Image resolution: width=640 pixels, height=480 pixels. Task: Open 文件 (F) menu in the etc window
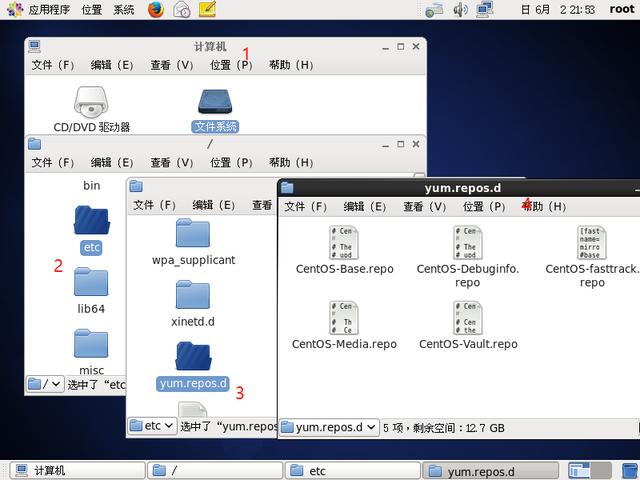click(x=154, y=205)
